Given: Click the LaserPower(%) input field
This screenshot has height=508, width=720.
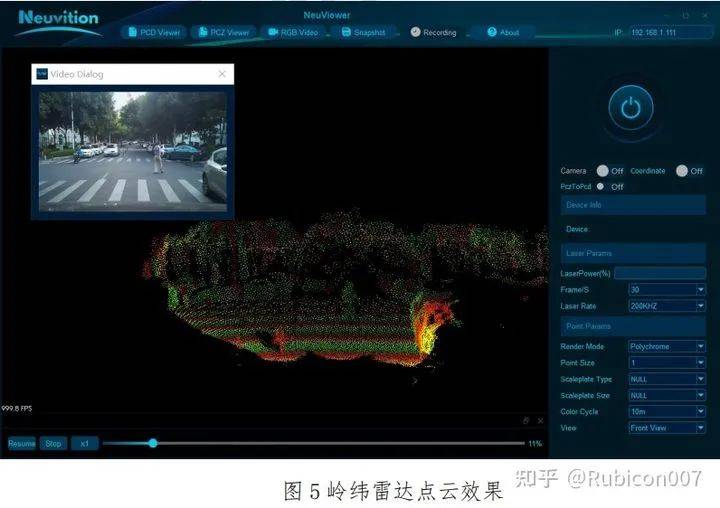Looking at the screenshot, I should 660,273.
